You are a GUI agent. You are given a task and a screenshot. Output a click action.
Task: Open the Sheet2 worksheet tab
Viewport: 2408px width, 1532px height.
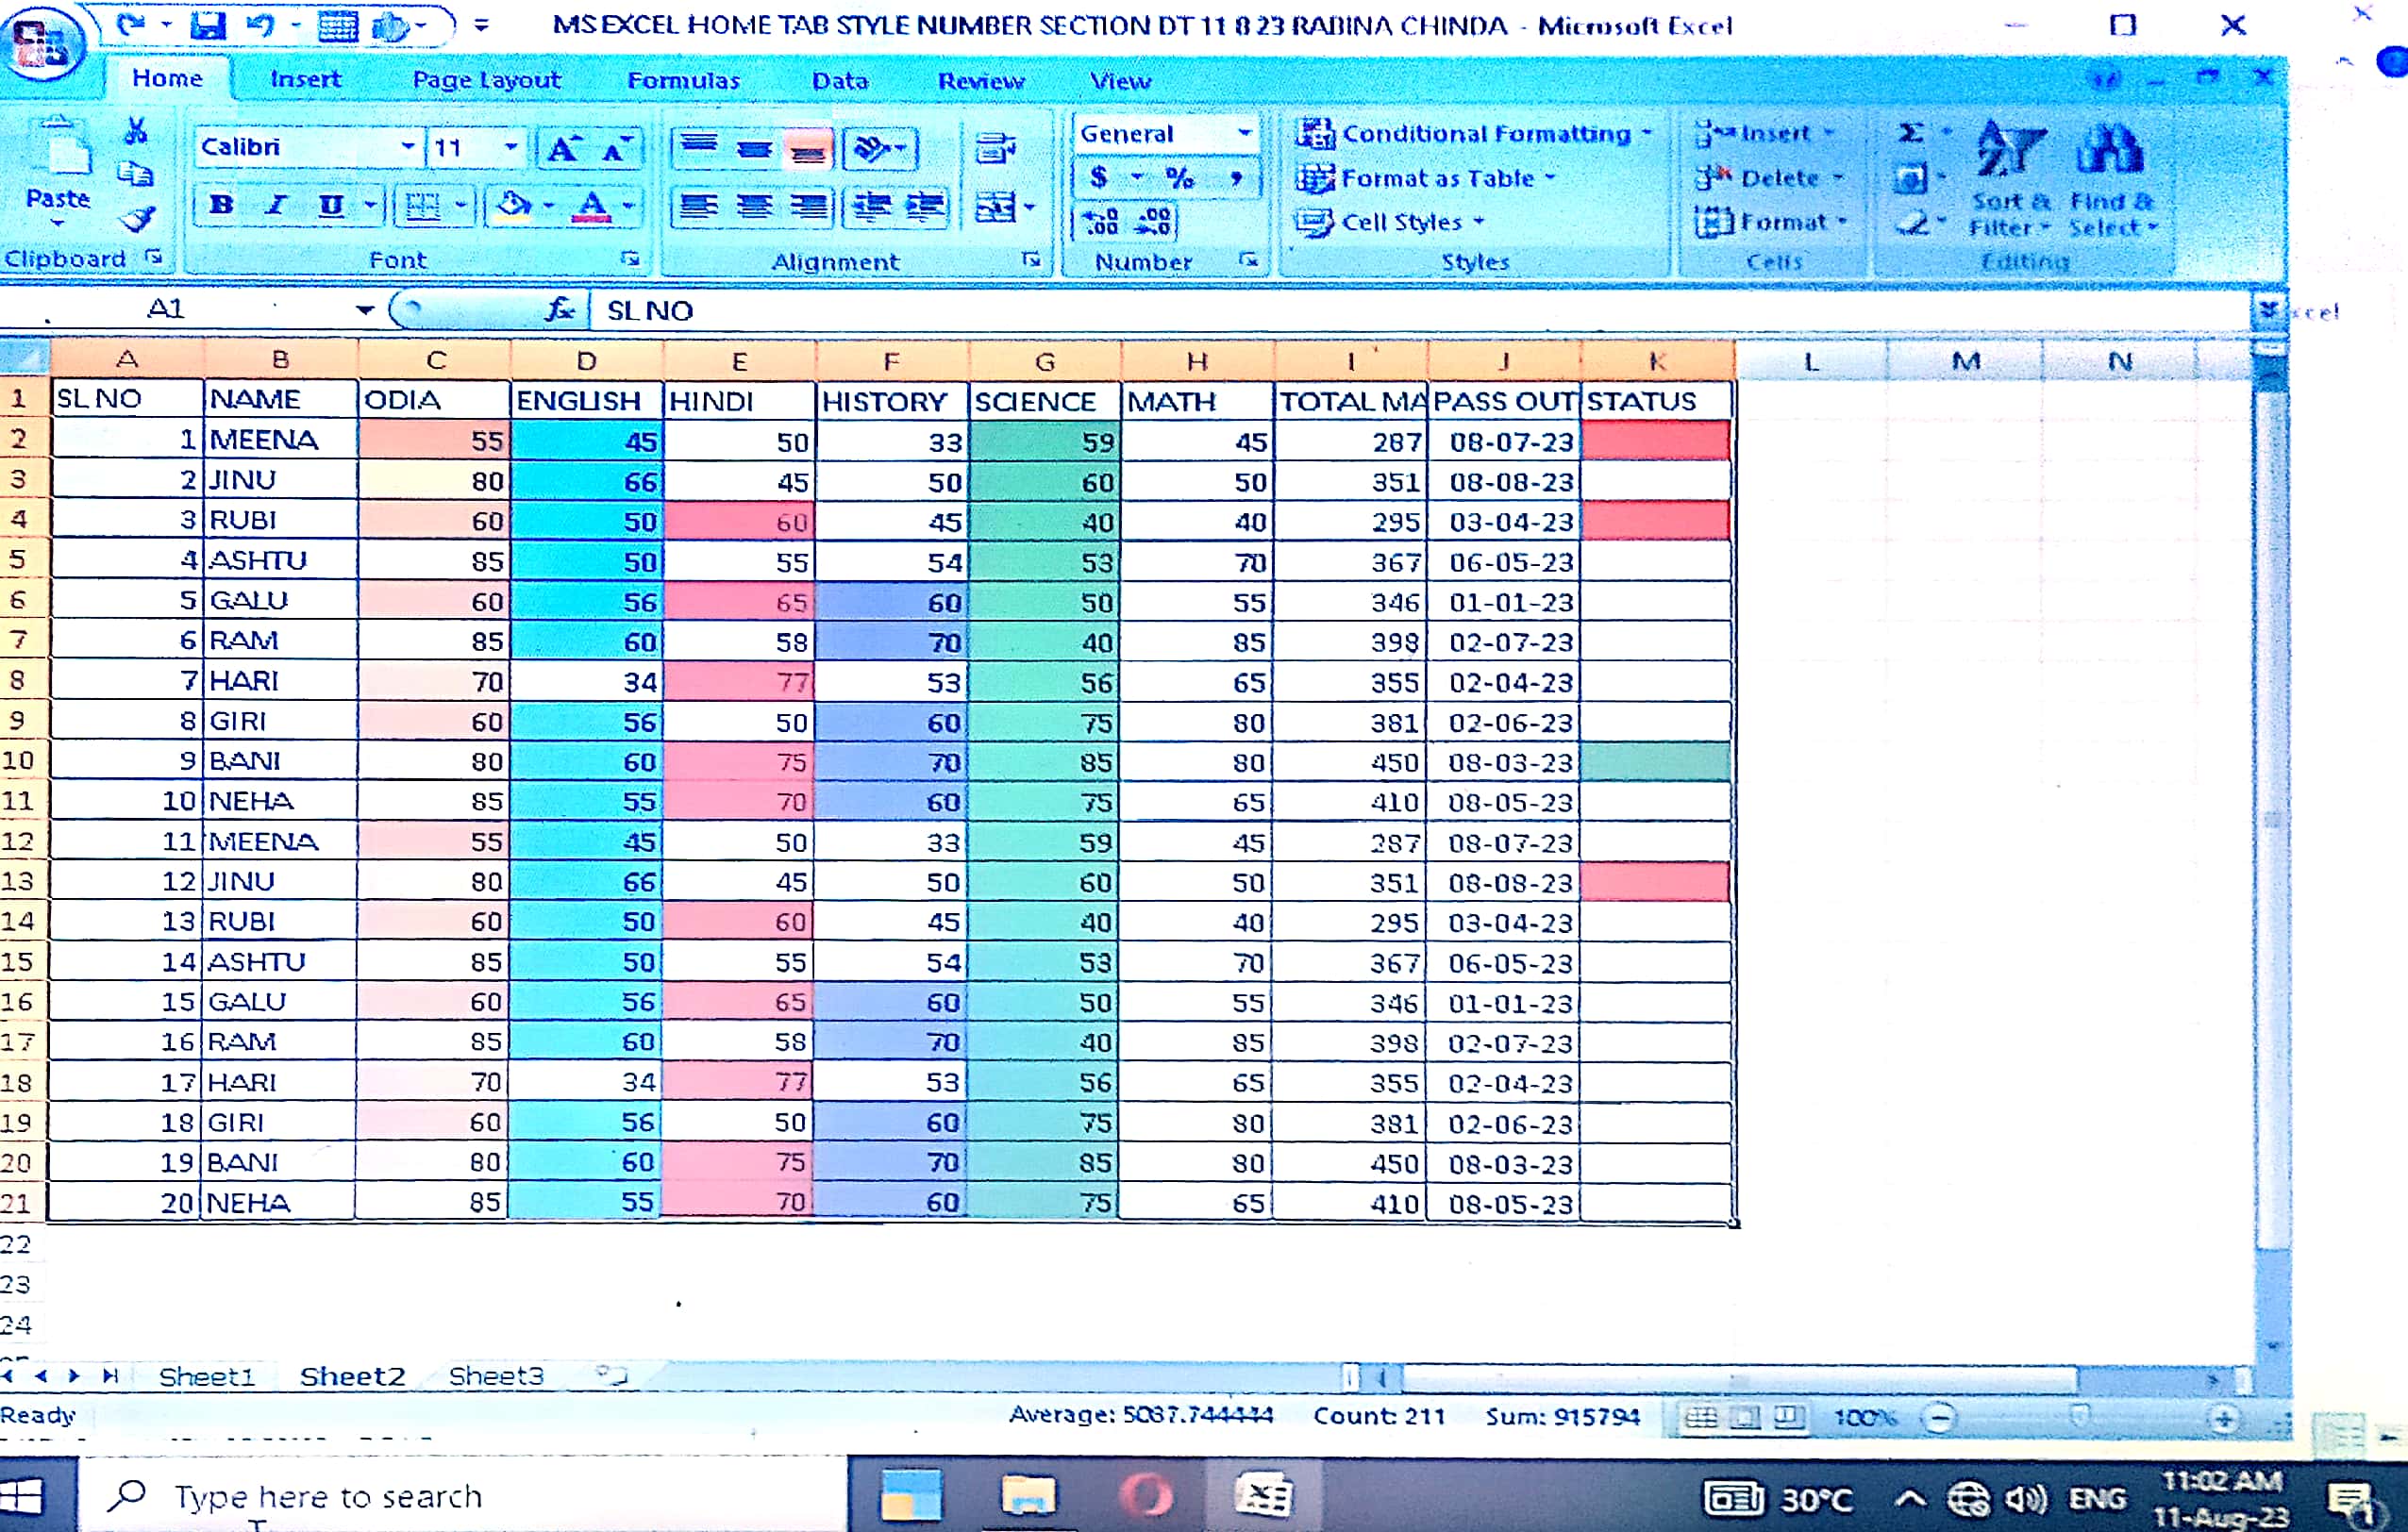(x=352, y=1377)
